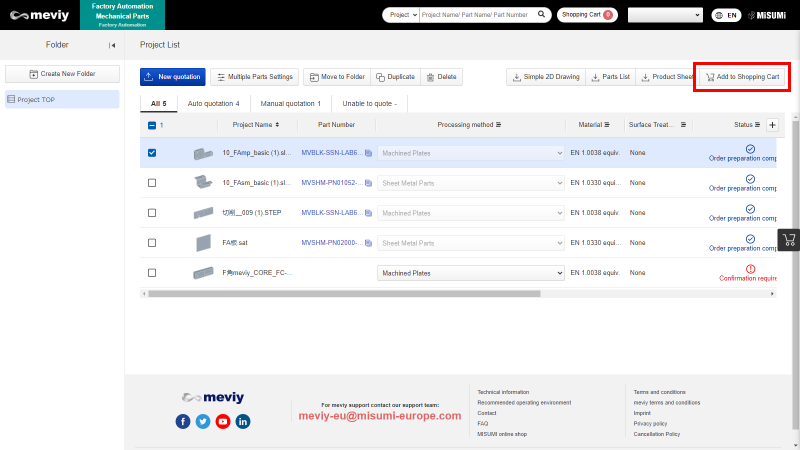800x450 pixels.
Task: Switch to Manual quotation 1 tab
Action: [x=291, y=104]
